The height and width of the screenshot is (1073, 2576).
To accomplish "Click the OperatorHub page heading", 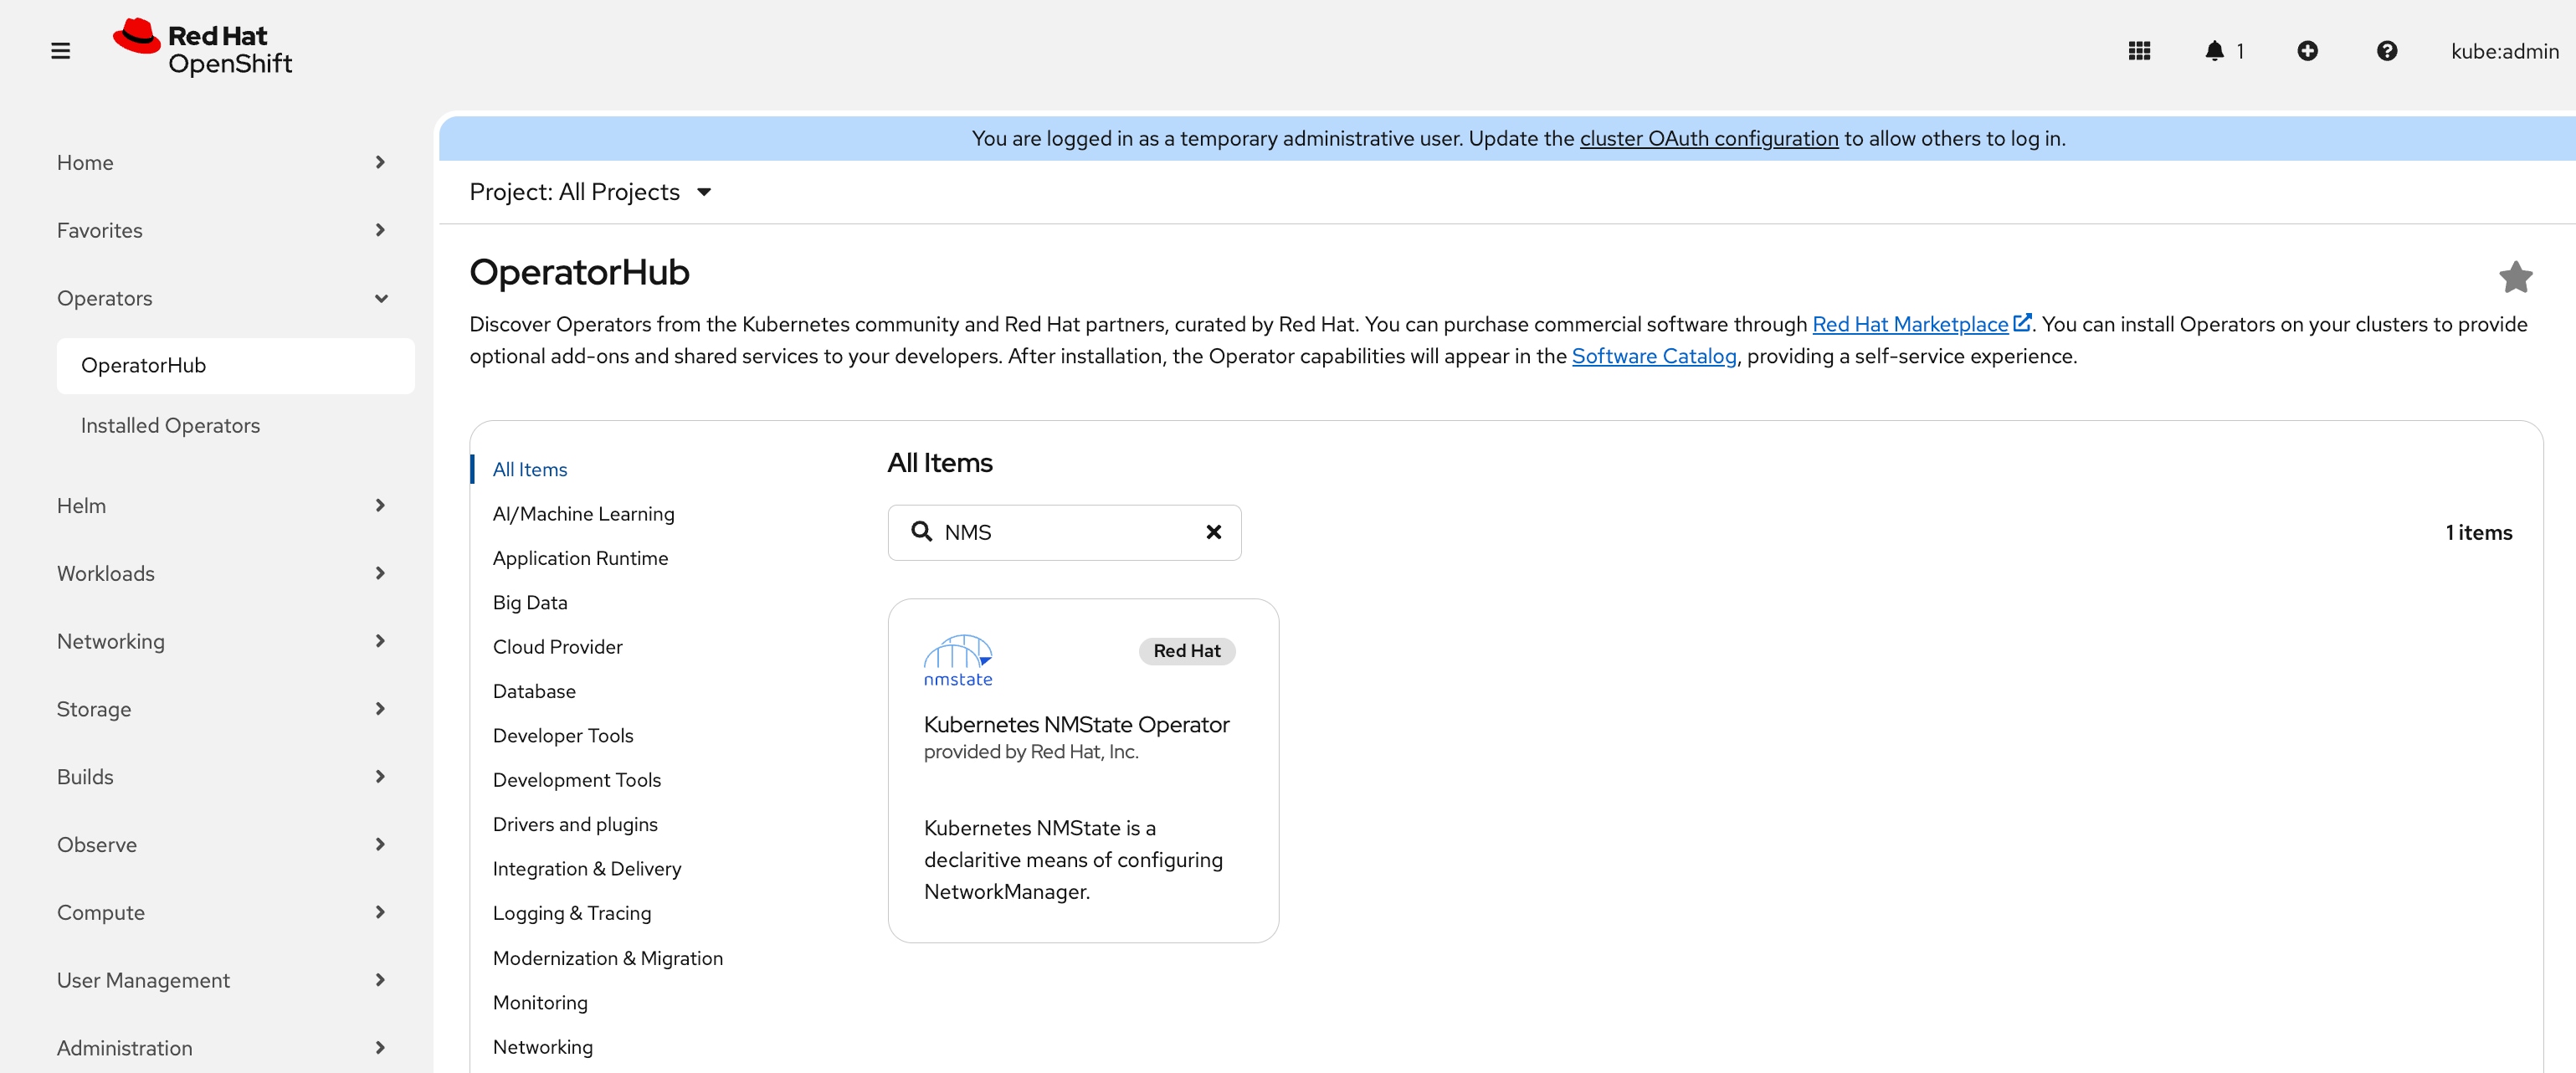I will [579, 272].
